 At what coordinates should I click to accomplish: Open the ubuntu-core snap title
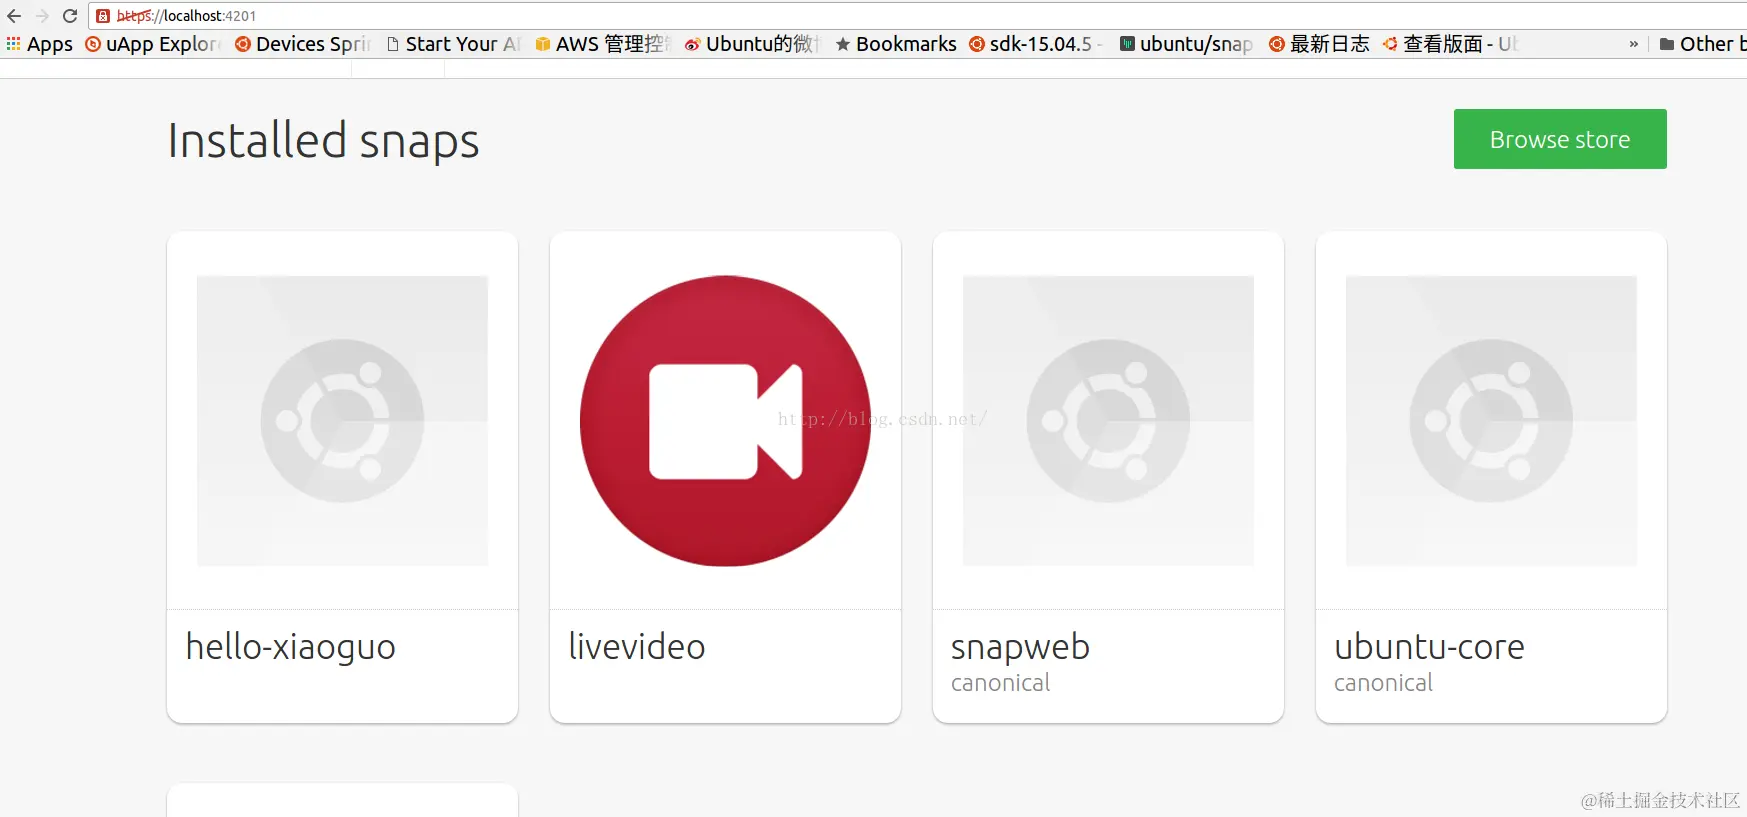click(x=1429, y=647)
